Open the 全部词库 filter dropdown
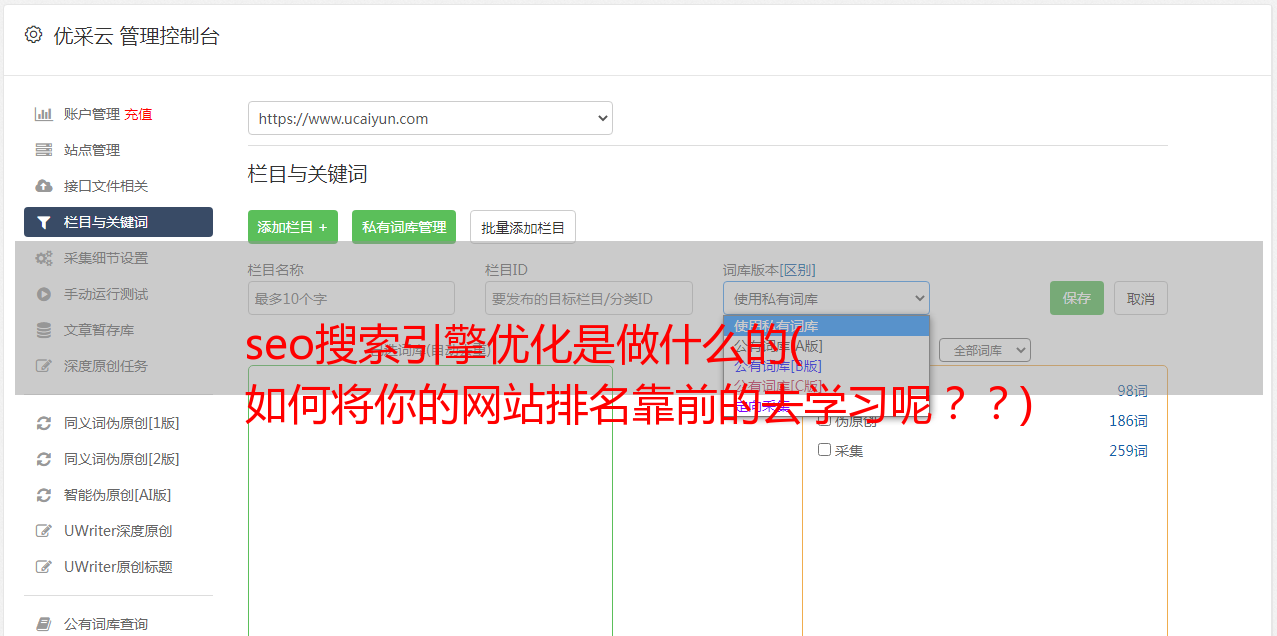1277x636 pixels. pos(985,350)
